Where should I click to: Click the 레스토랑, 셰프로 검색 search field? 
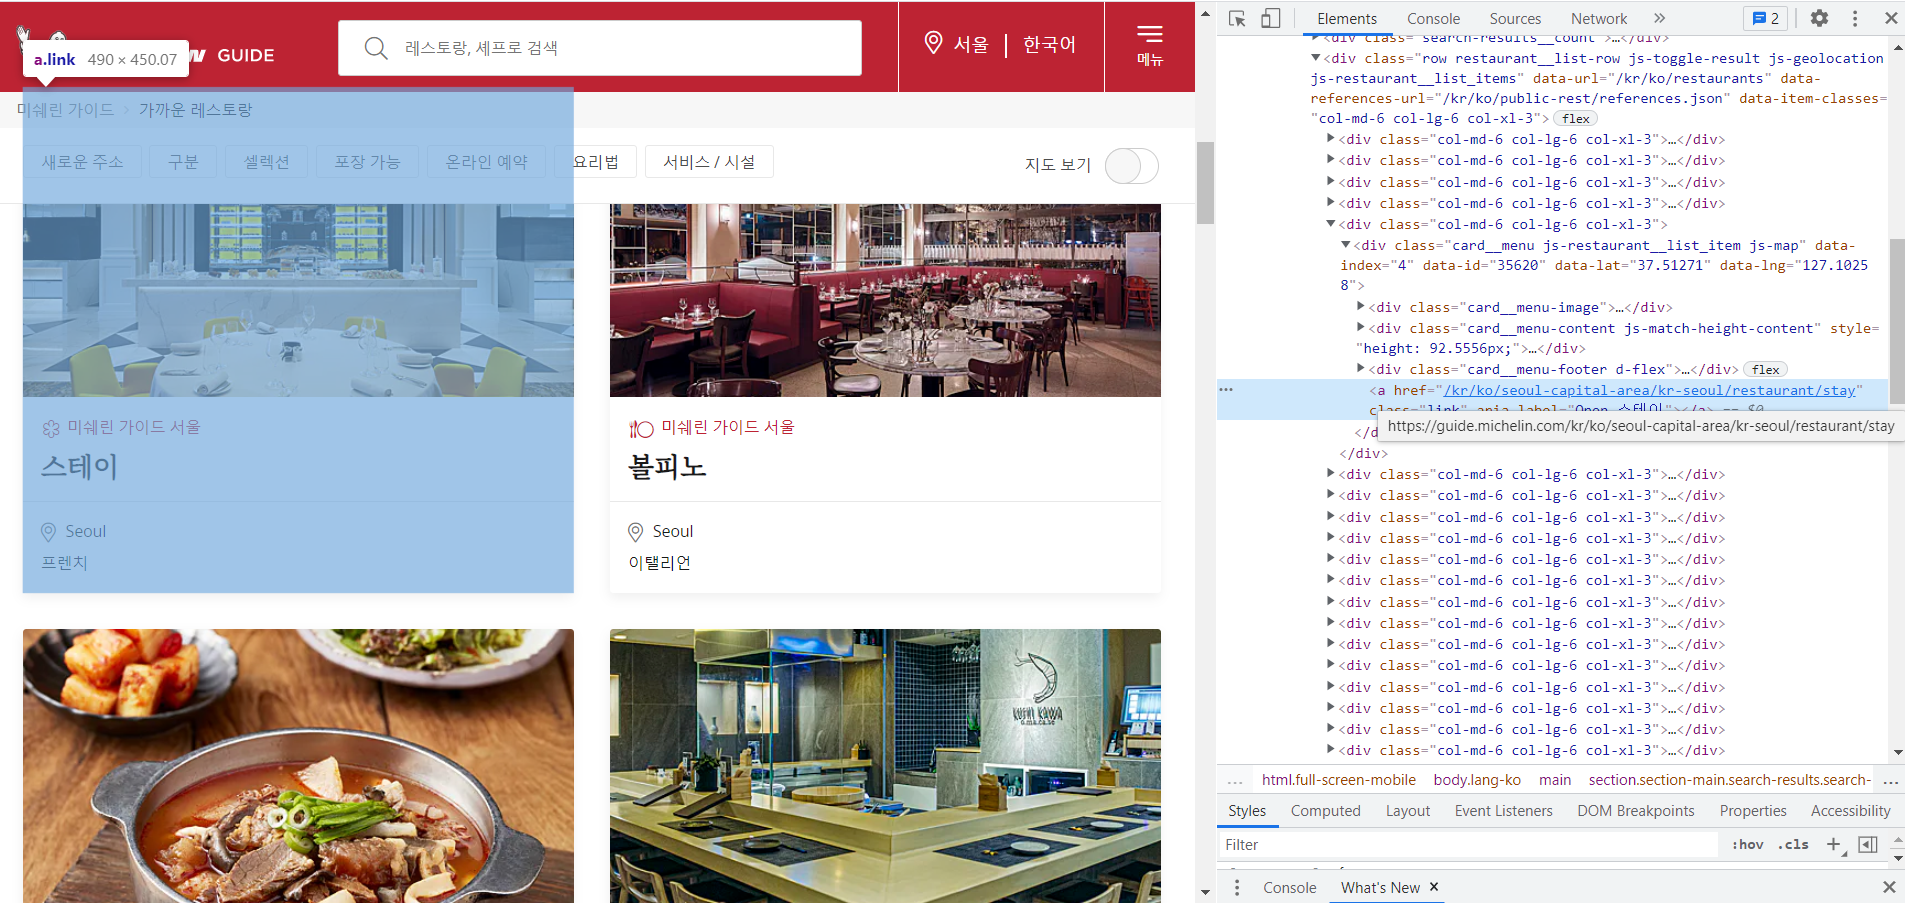600,48
